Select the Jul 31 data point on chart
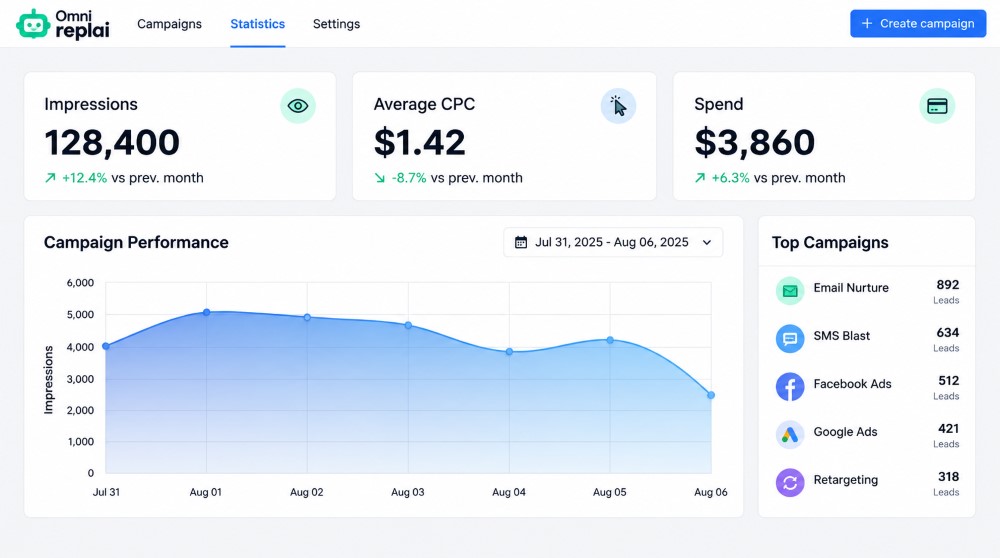 tap(106, 346)
